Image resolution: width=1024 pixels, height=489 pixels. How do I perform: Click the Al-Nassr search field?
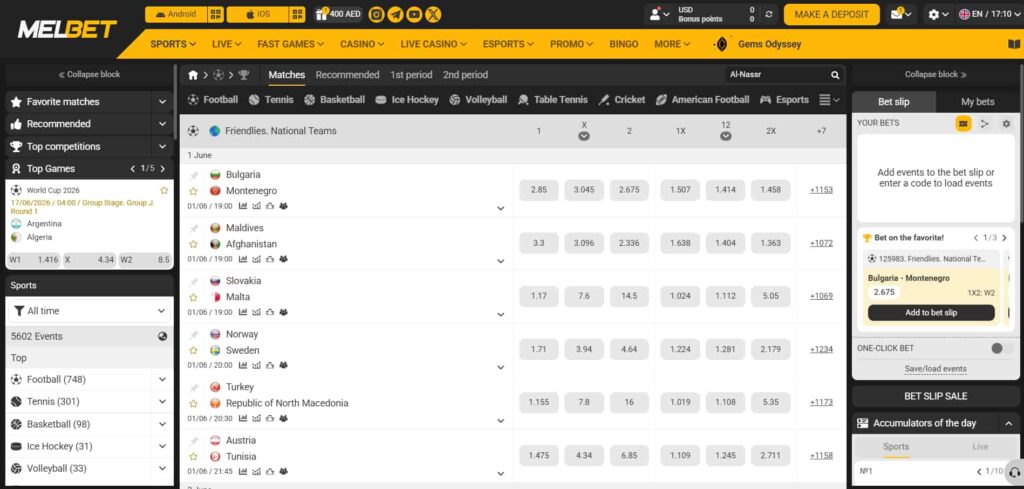tap(777, 75)
